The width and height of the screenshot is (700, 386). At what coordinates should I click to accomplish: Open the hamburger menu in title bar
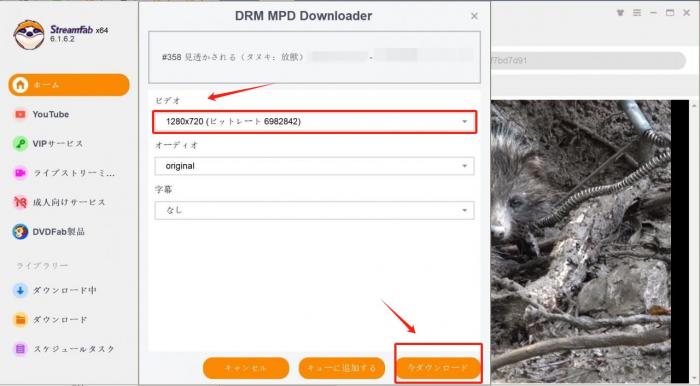637,13
